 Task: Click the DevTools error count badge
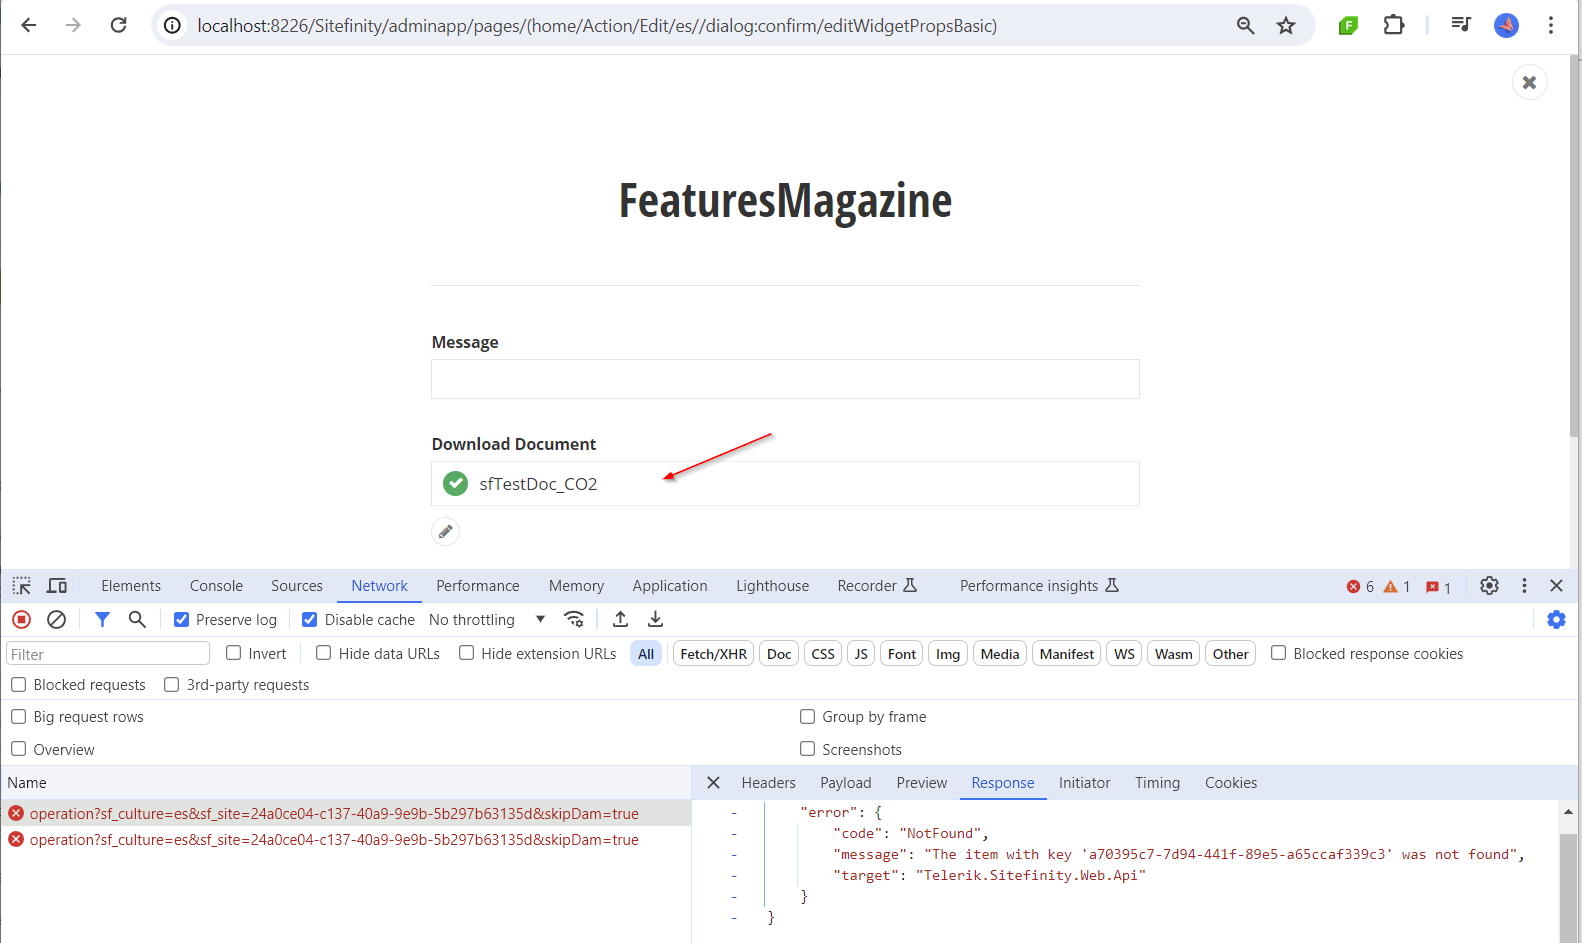pyautogui.click(x=1361, y=587)
